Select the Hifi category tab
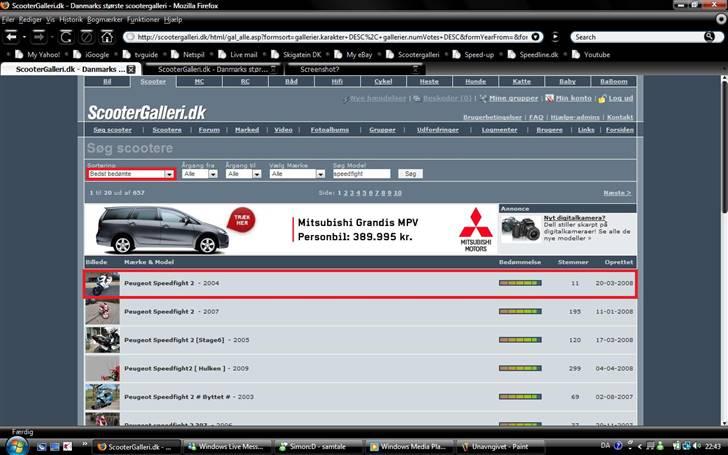The image size is (728, 455). [337, 81]
